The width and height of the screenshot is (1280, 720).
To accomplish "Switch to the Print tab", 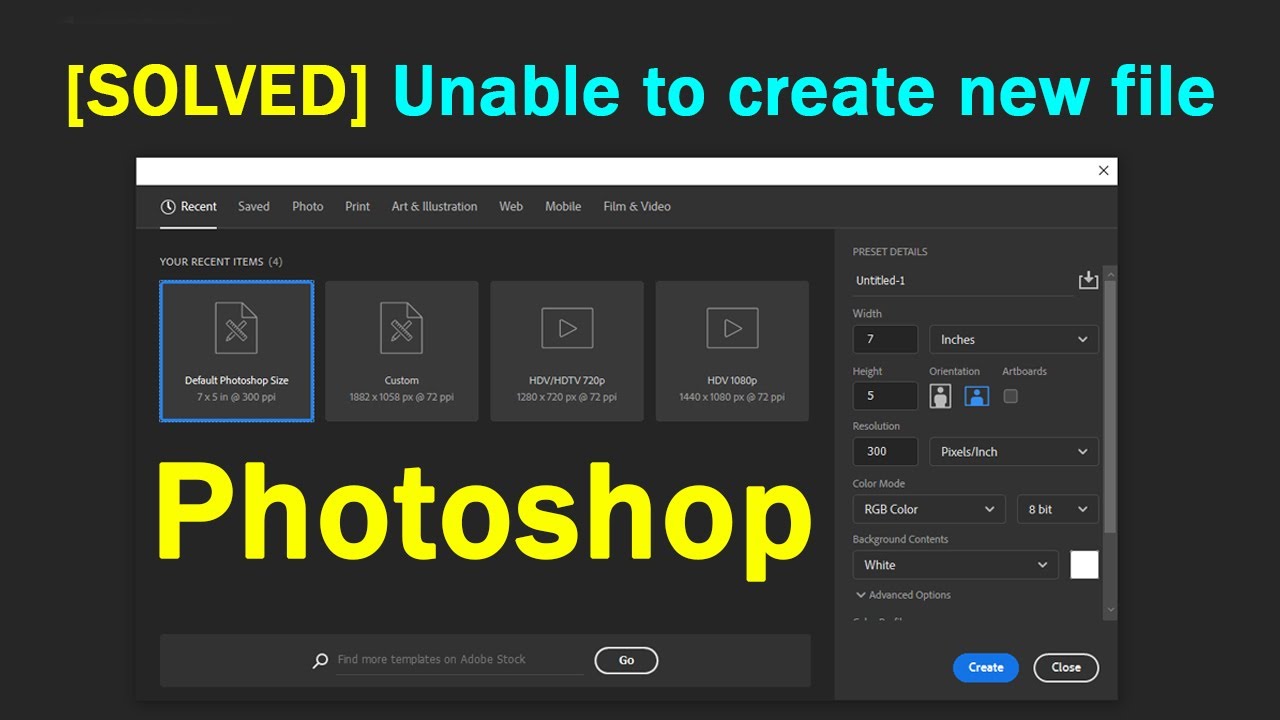I will (x=357, y=206).
